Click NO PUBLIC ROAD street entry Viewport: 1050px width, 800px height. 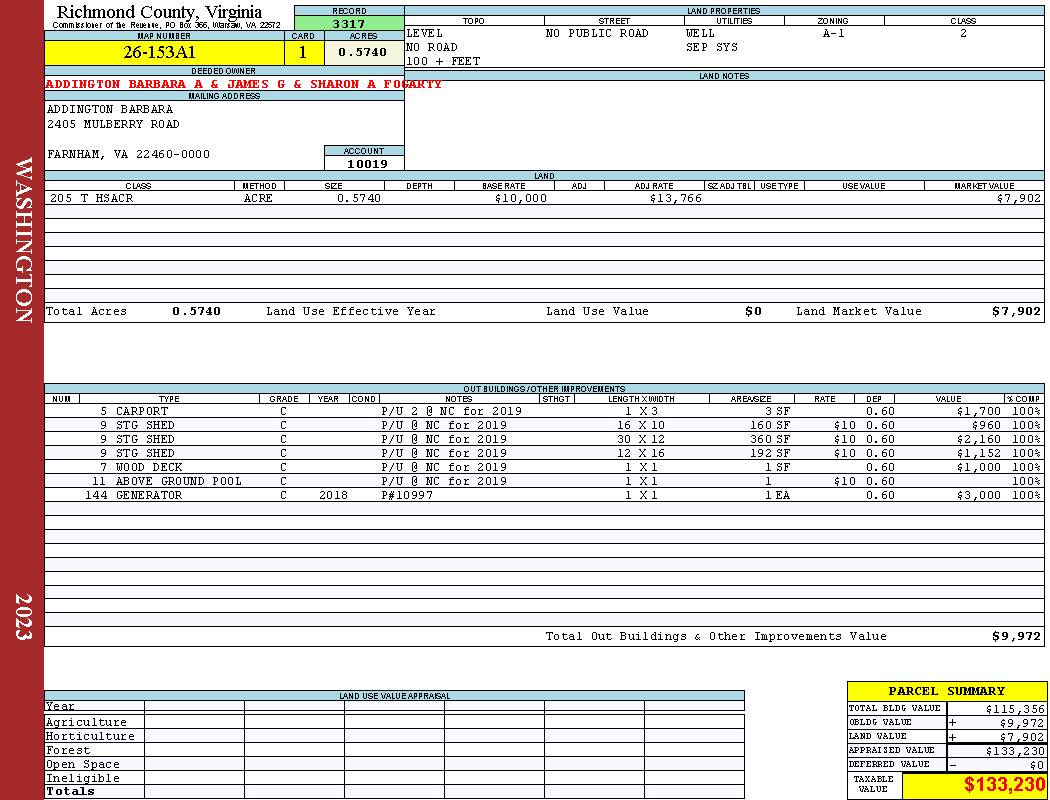597,33
